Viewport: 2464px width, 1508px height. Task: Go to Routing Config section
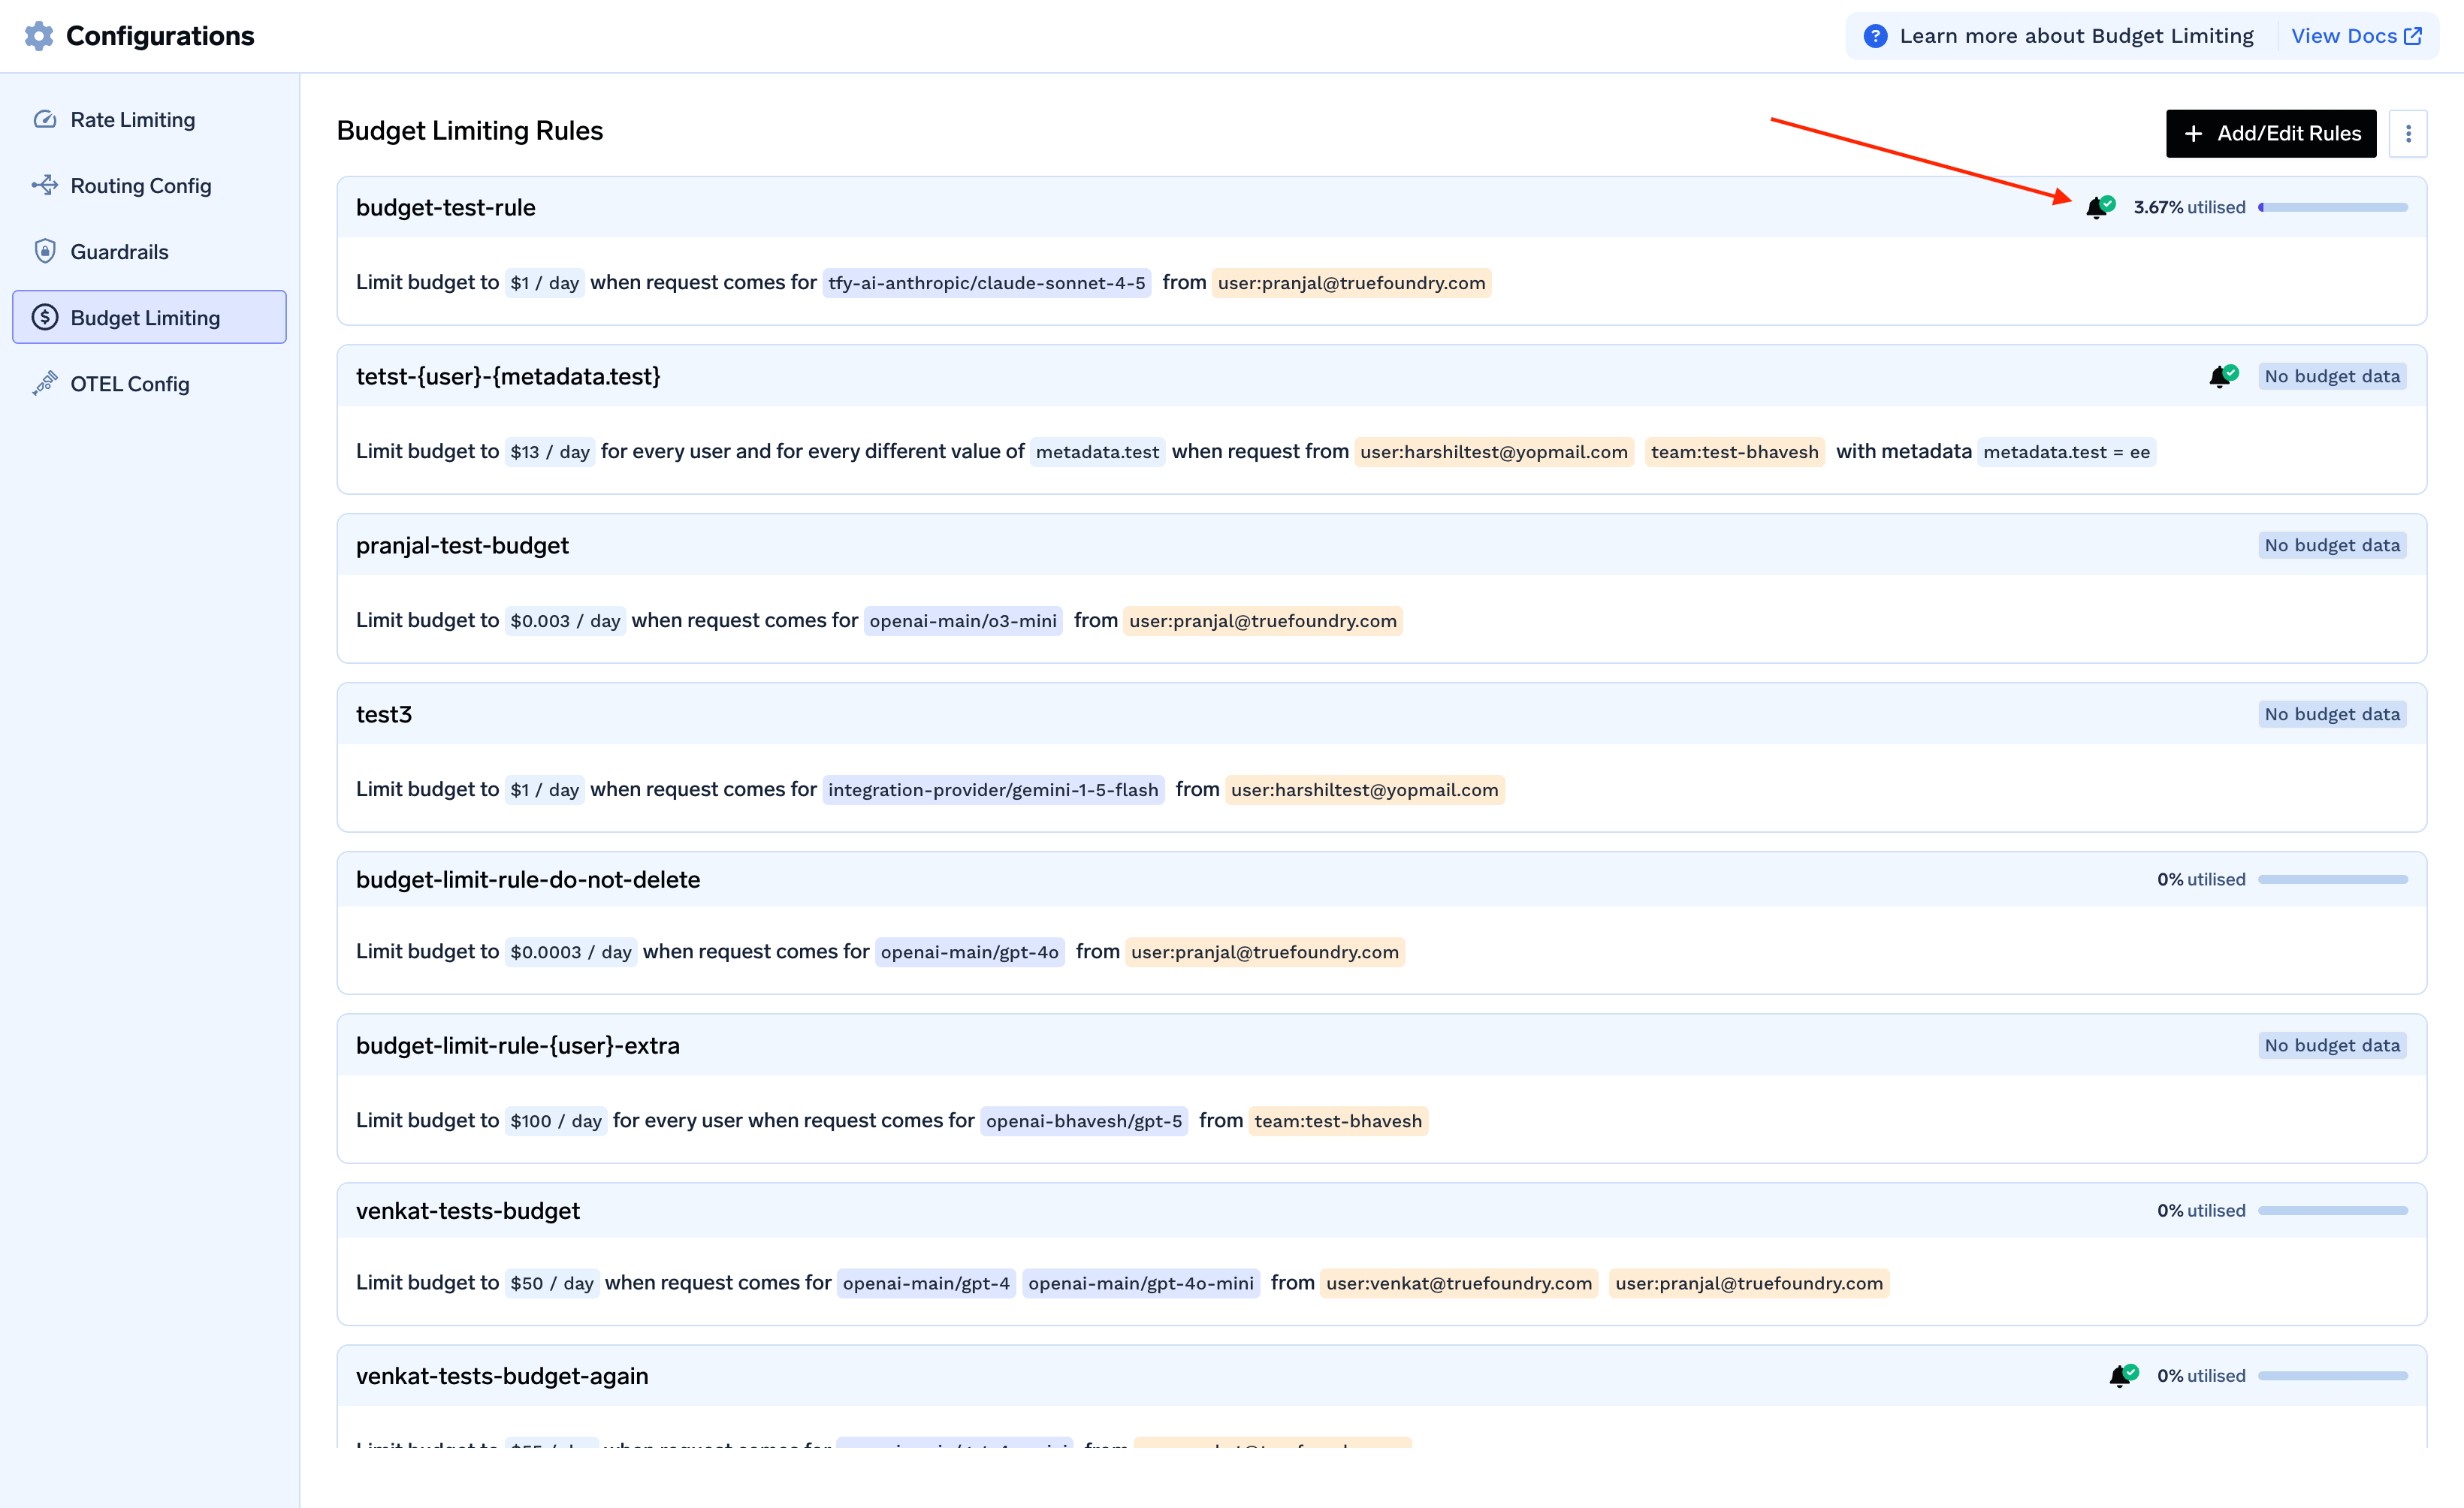[x=141, y=186]
